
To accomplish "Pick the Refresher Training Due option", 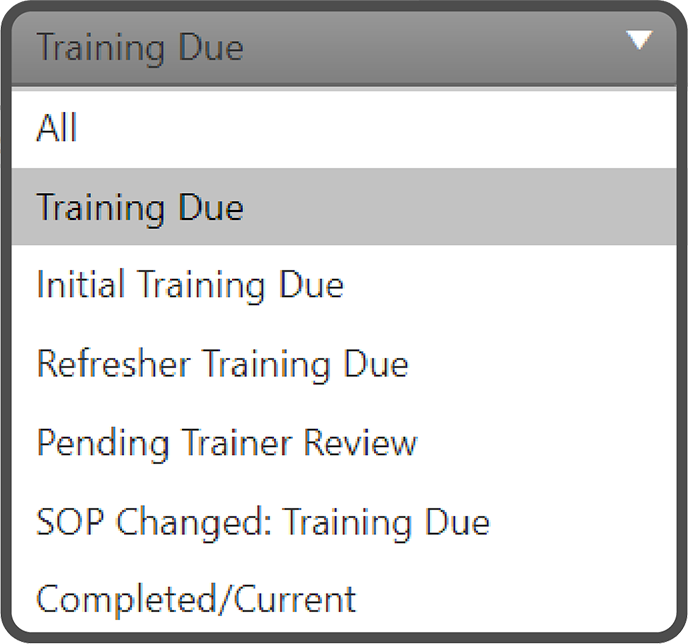I will click(x=222, y=363).
